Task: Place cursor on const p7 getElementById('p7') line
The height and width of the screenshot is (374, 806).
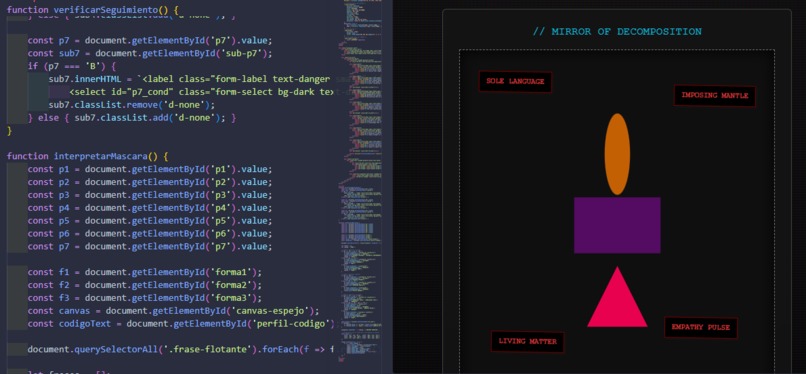Action: pyautogui.click(x=150, y=41)
